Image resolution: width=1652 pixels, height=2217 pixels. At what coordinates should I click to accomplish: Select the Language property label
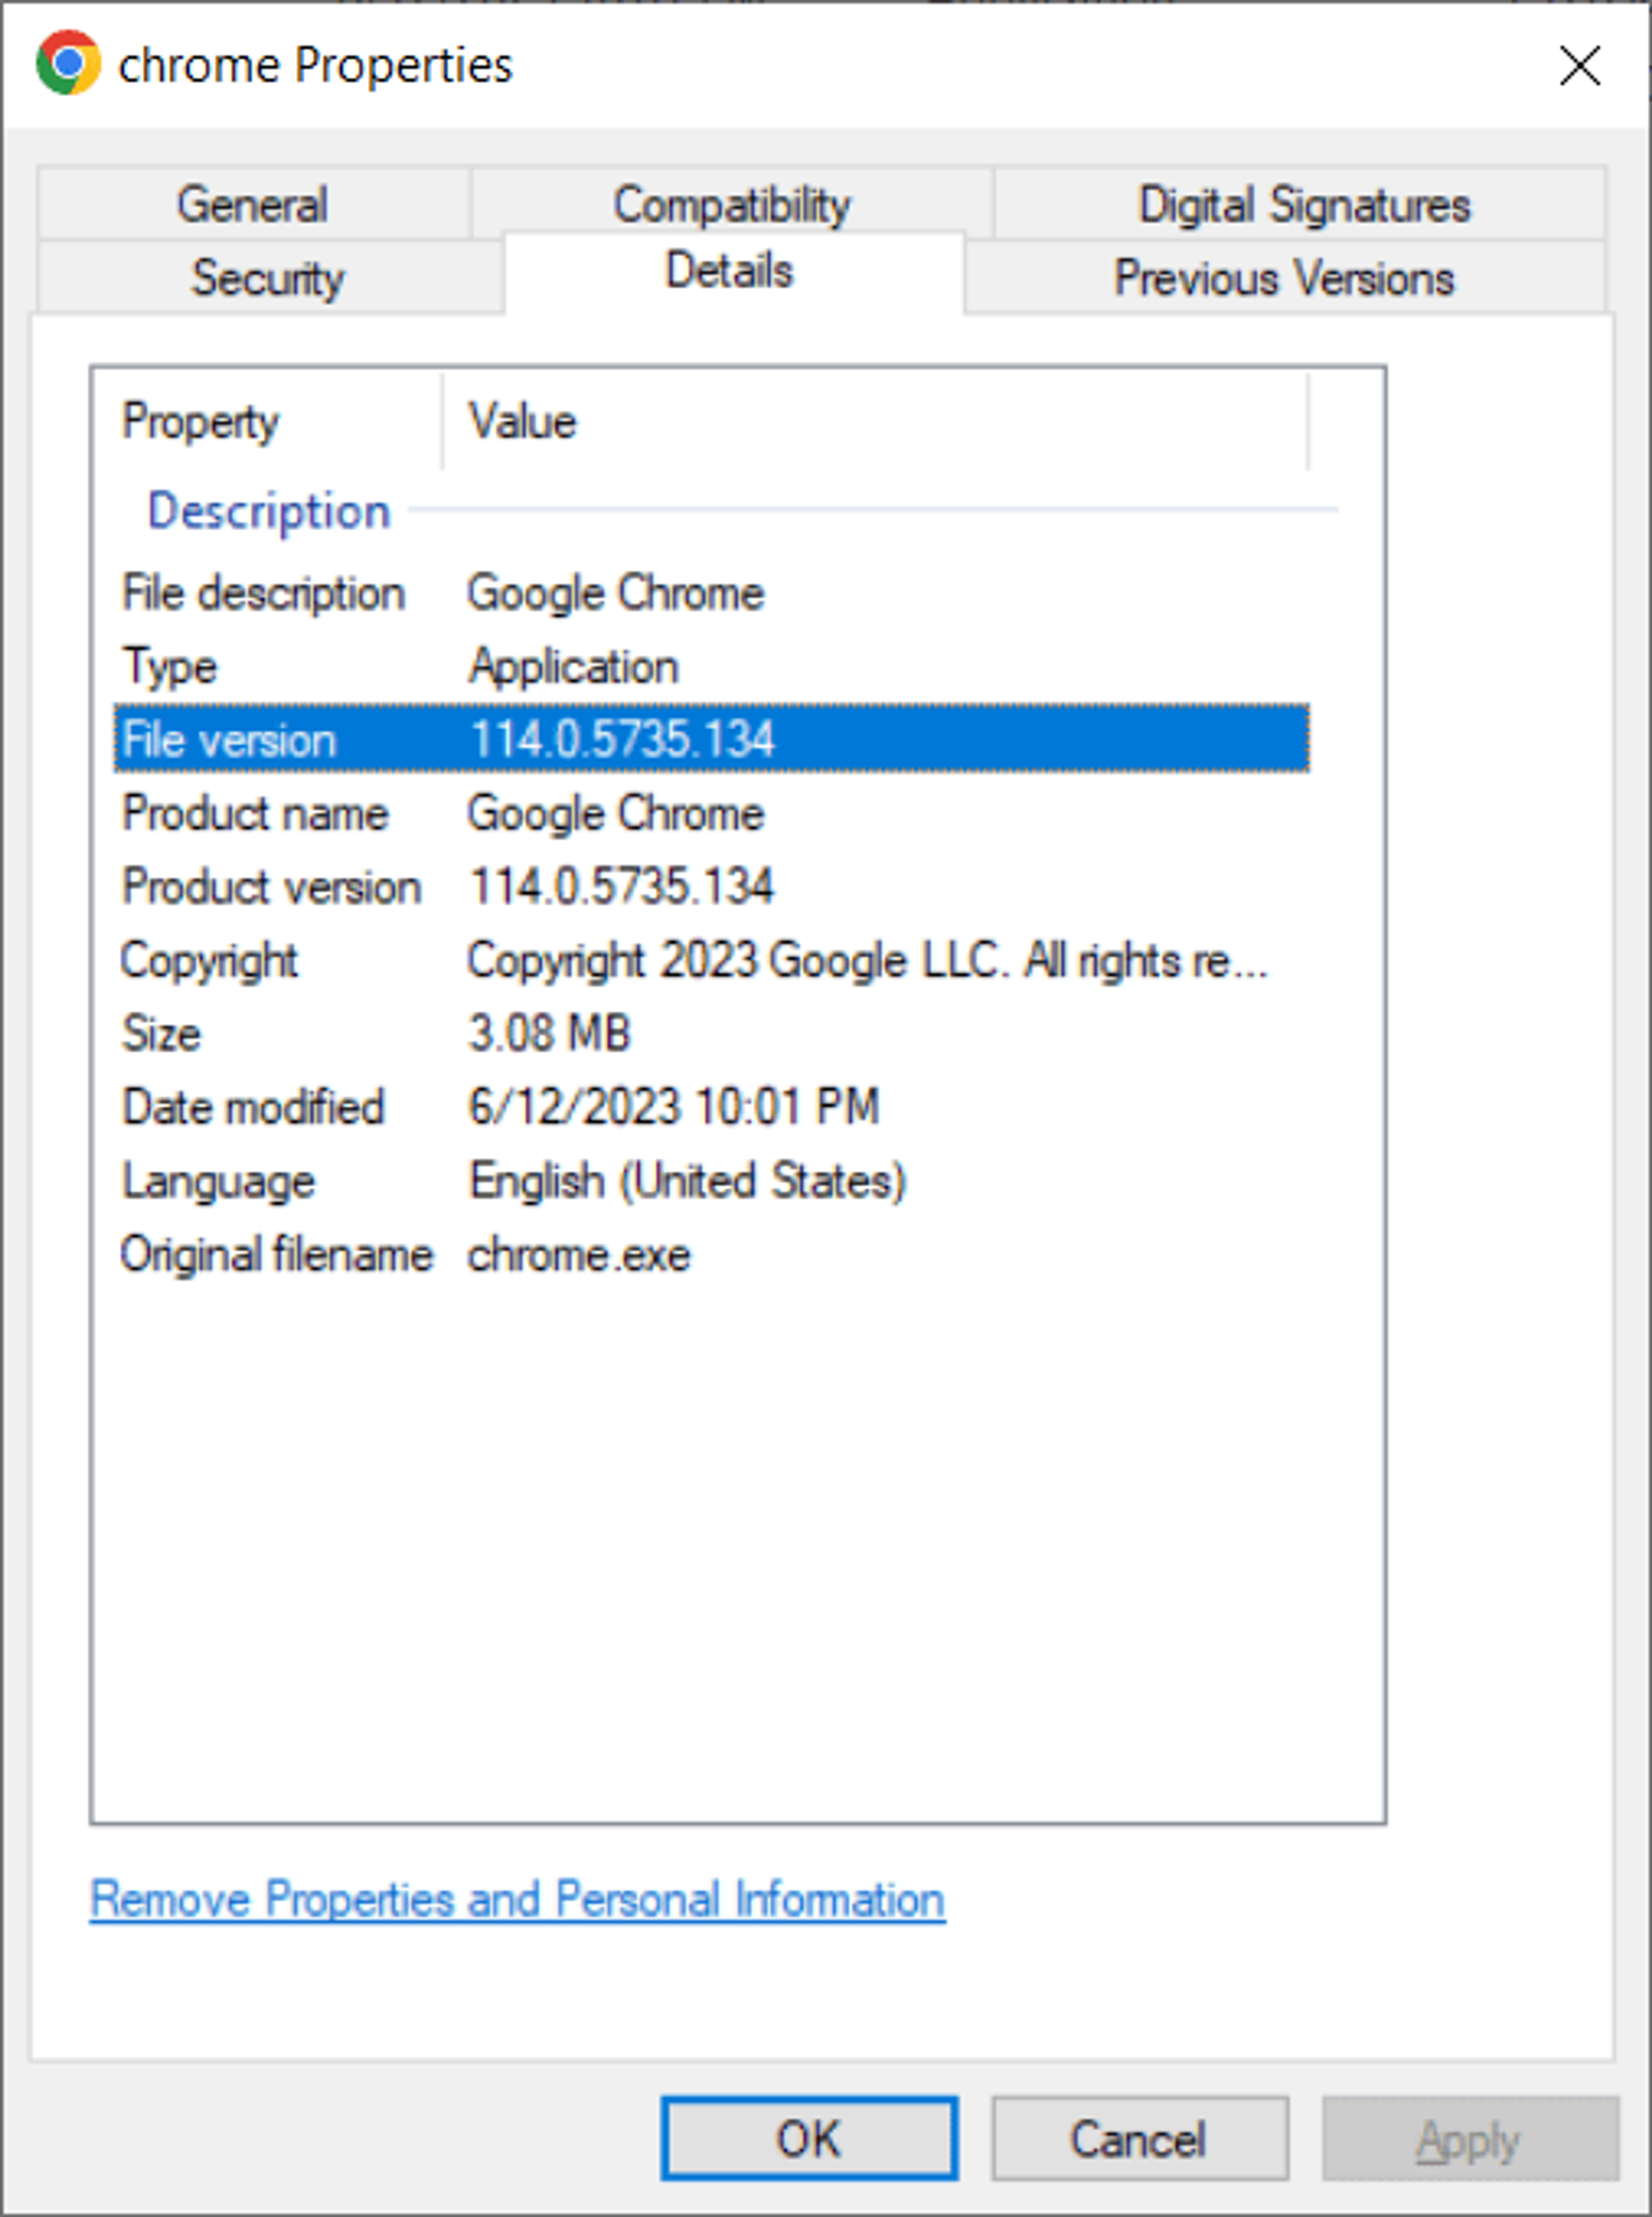point(218,1181)
